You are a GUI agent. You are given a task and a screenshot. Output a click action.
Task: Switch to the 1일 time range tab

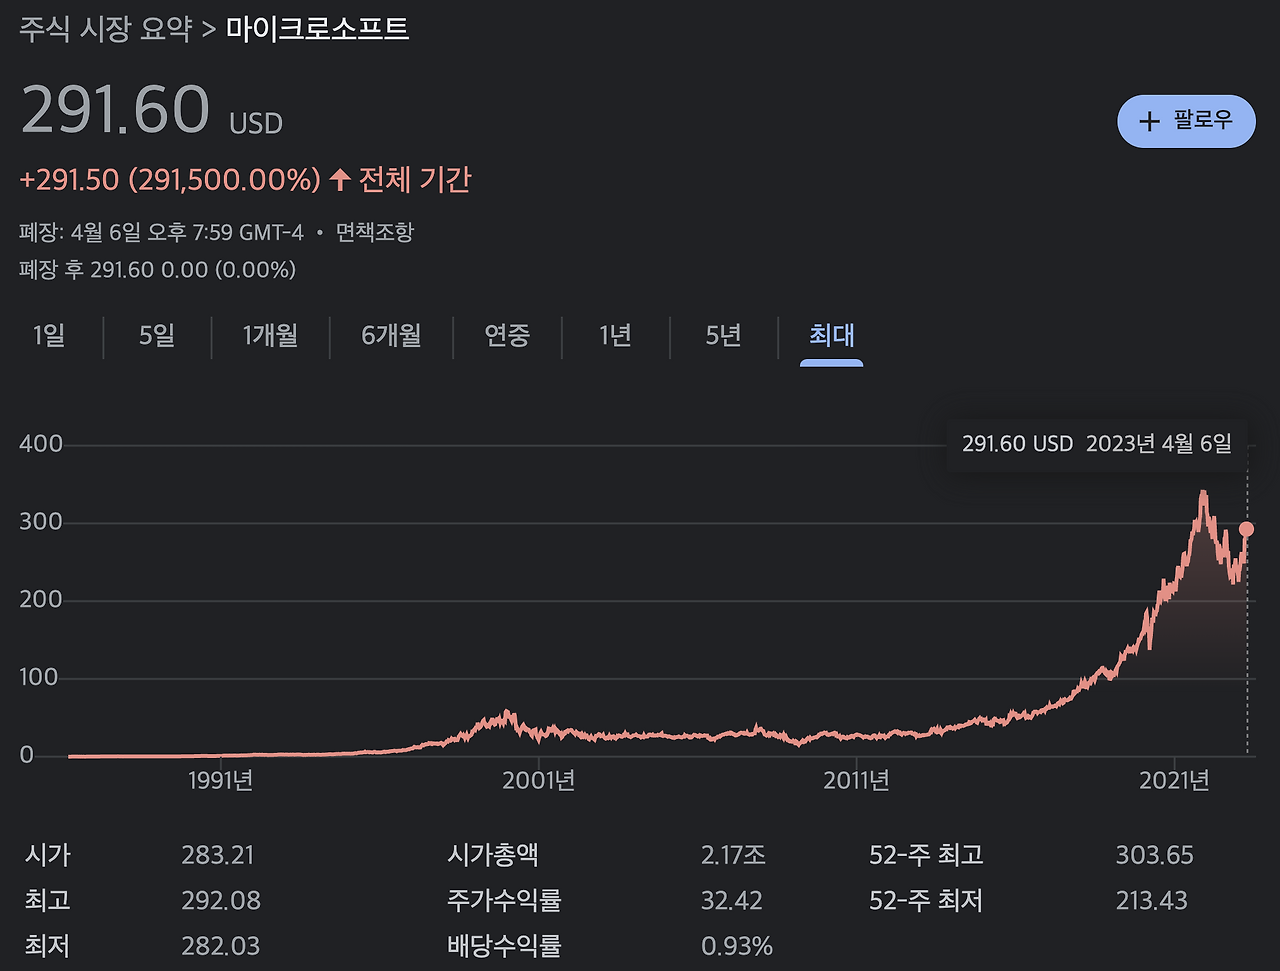tap(48, 337)
